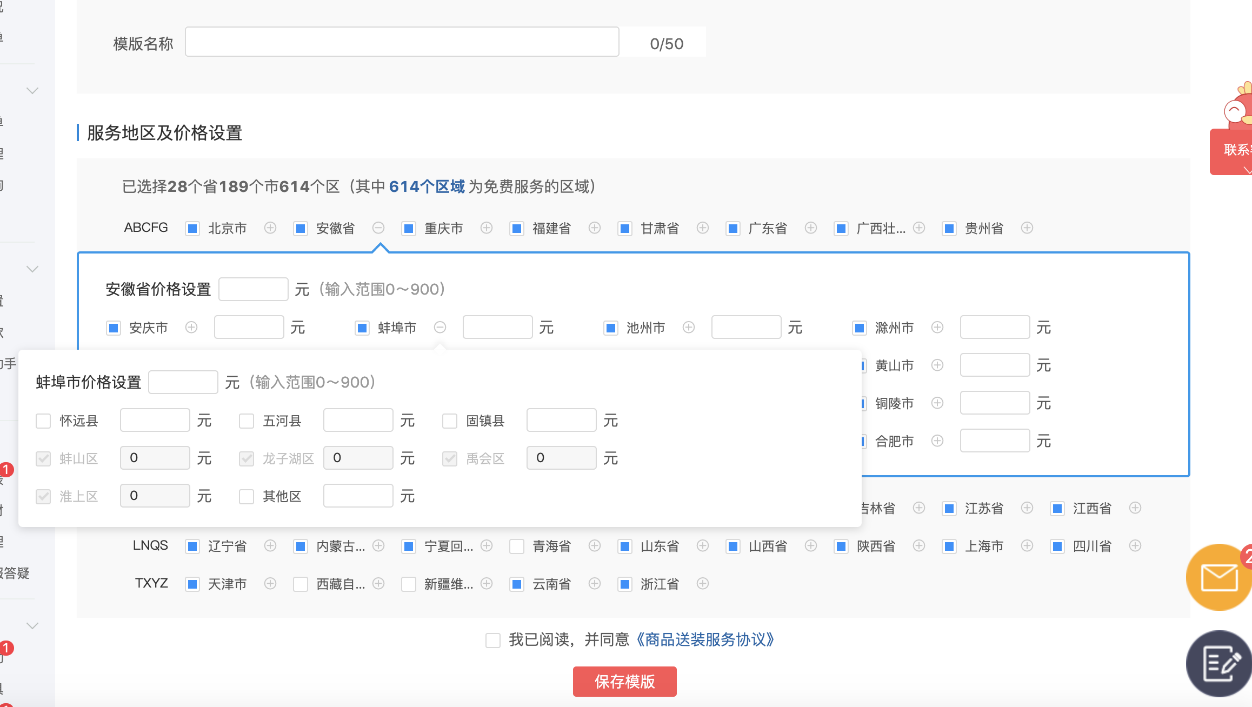Expand the 贵州省 city list
The width and height of the screenshot is (1252, 707).
1026,228
